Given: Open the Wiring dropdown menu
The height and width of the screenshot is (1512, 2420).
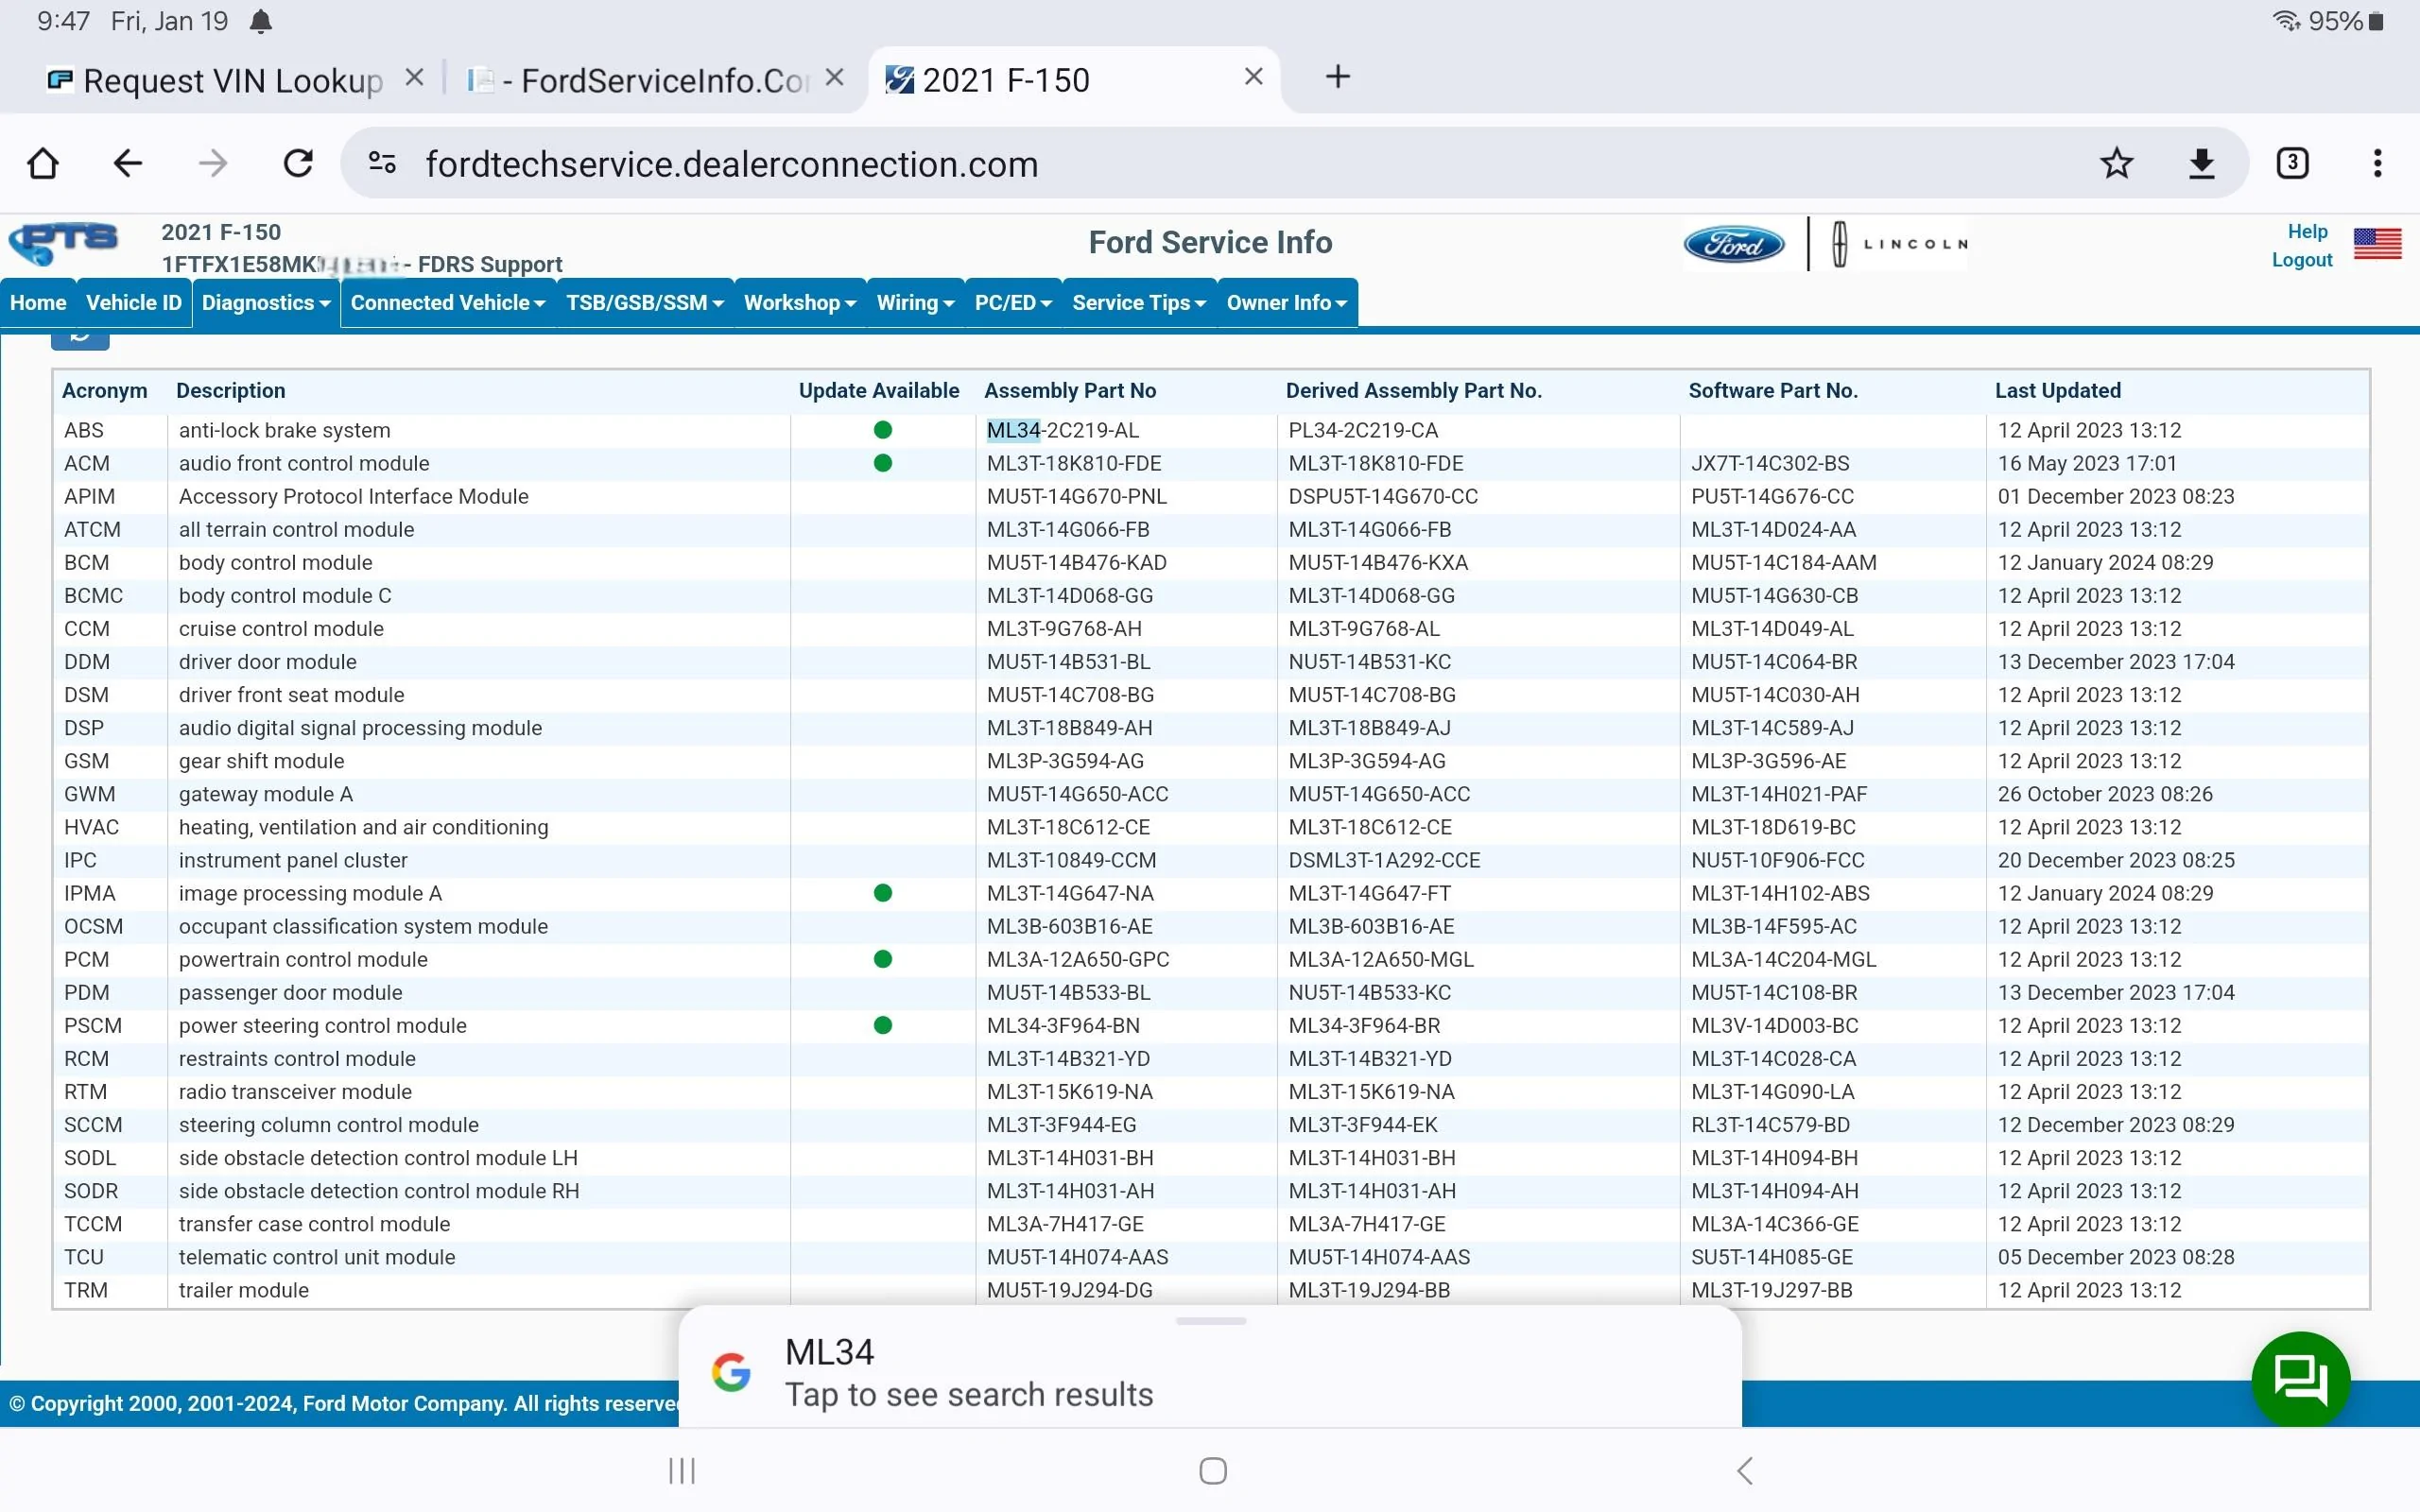Looking at the screenshot, I should pos(914,302).
